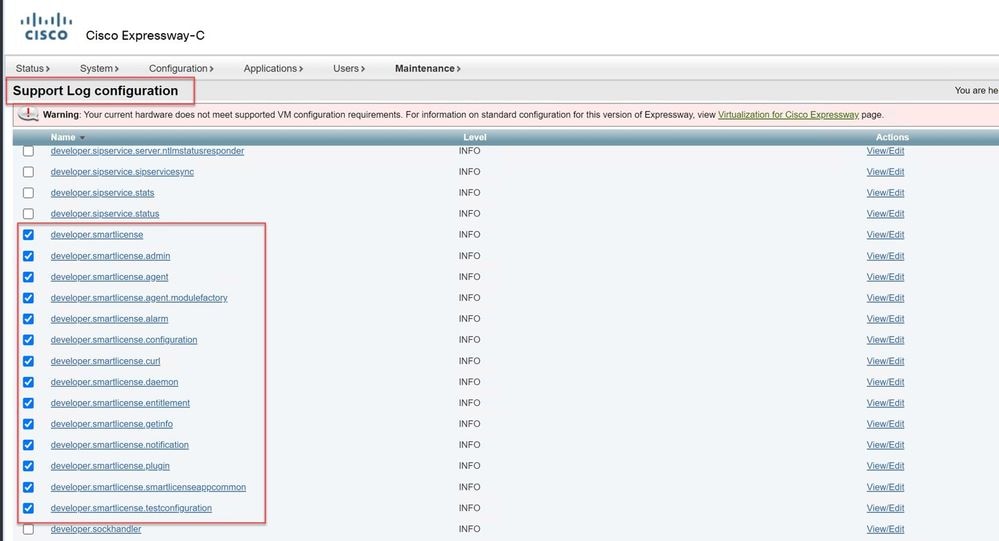Click the warning alert icon
The image size is (999, 541).
pos(28,114)
